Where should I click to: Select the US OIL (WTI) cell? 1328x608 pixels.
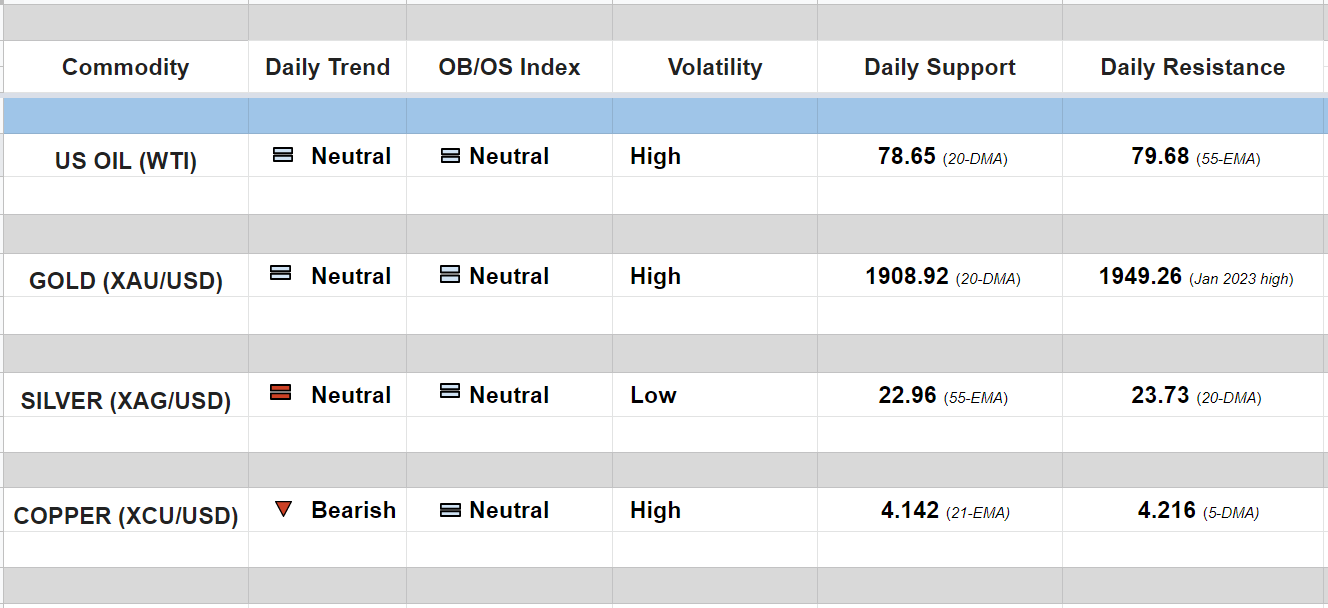(x=126, y=161)
